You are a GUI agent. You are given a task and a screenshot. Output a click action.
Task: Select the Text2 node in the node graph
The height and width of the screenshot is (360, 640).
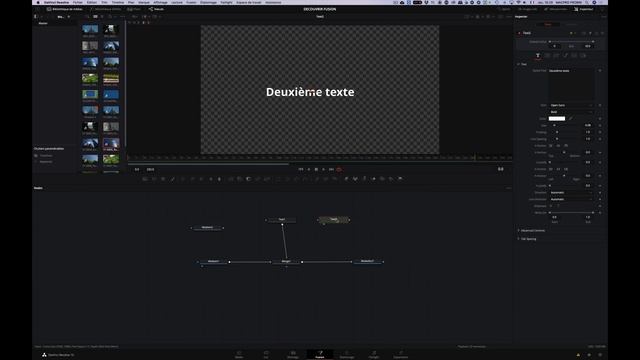click(x=333, y=220)
